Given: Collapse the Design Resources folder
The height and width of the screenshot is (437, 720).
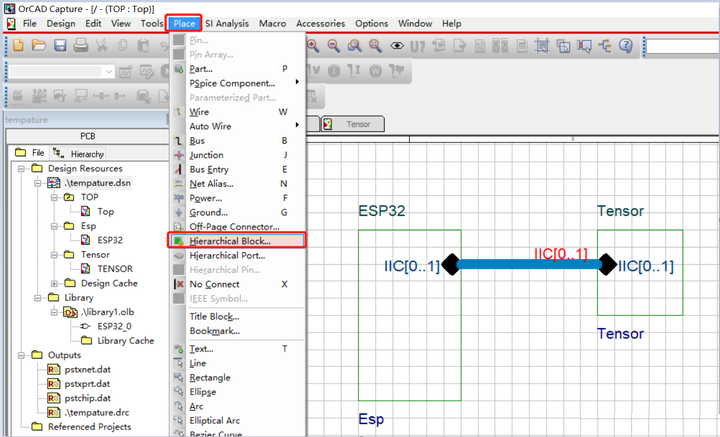Looking at the screenshot, I should 21,169.
